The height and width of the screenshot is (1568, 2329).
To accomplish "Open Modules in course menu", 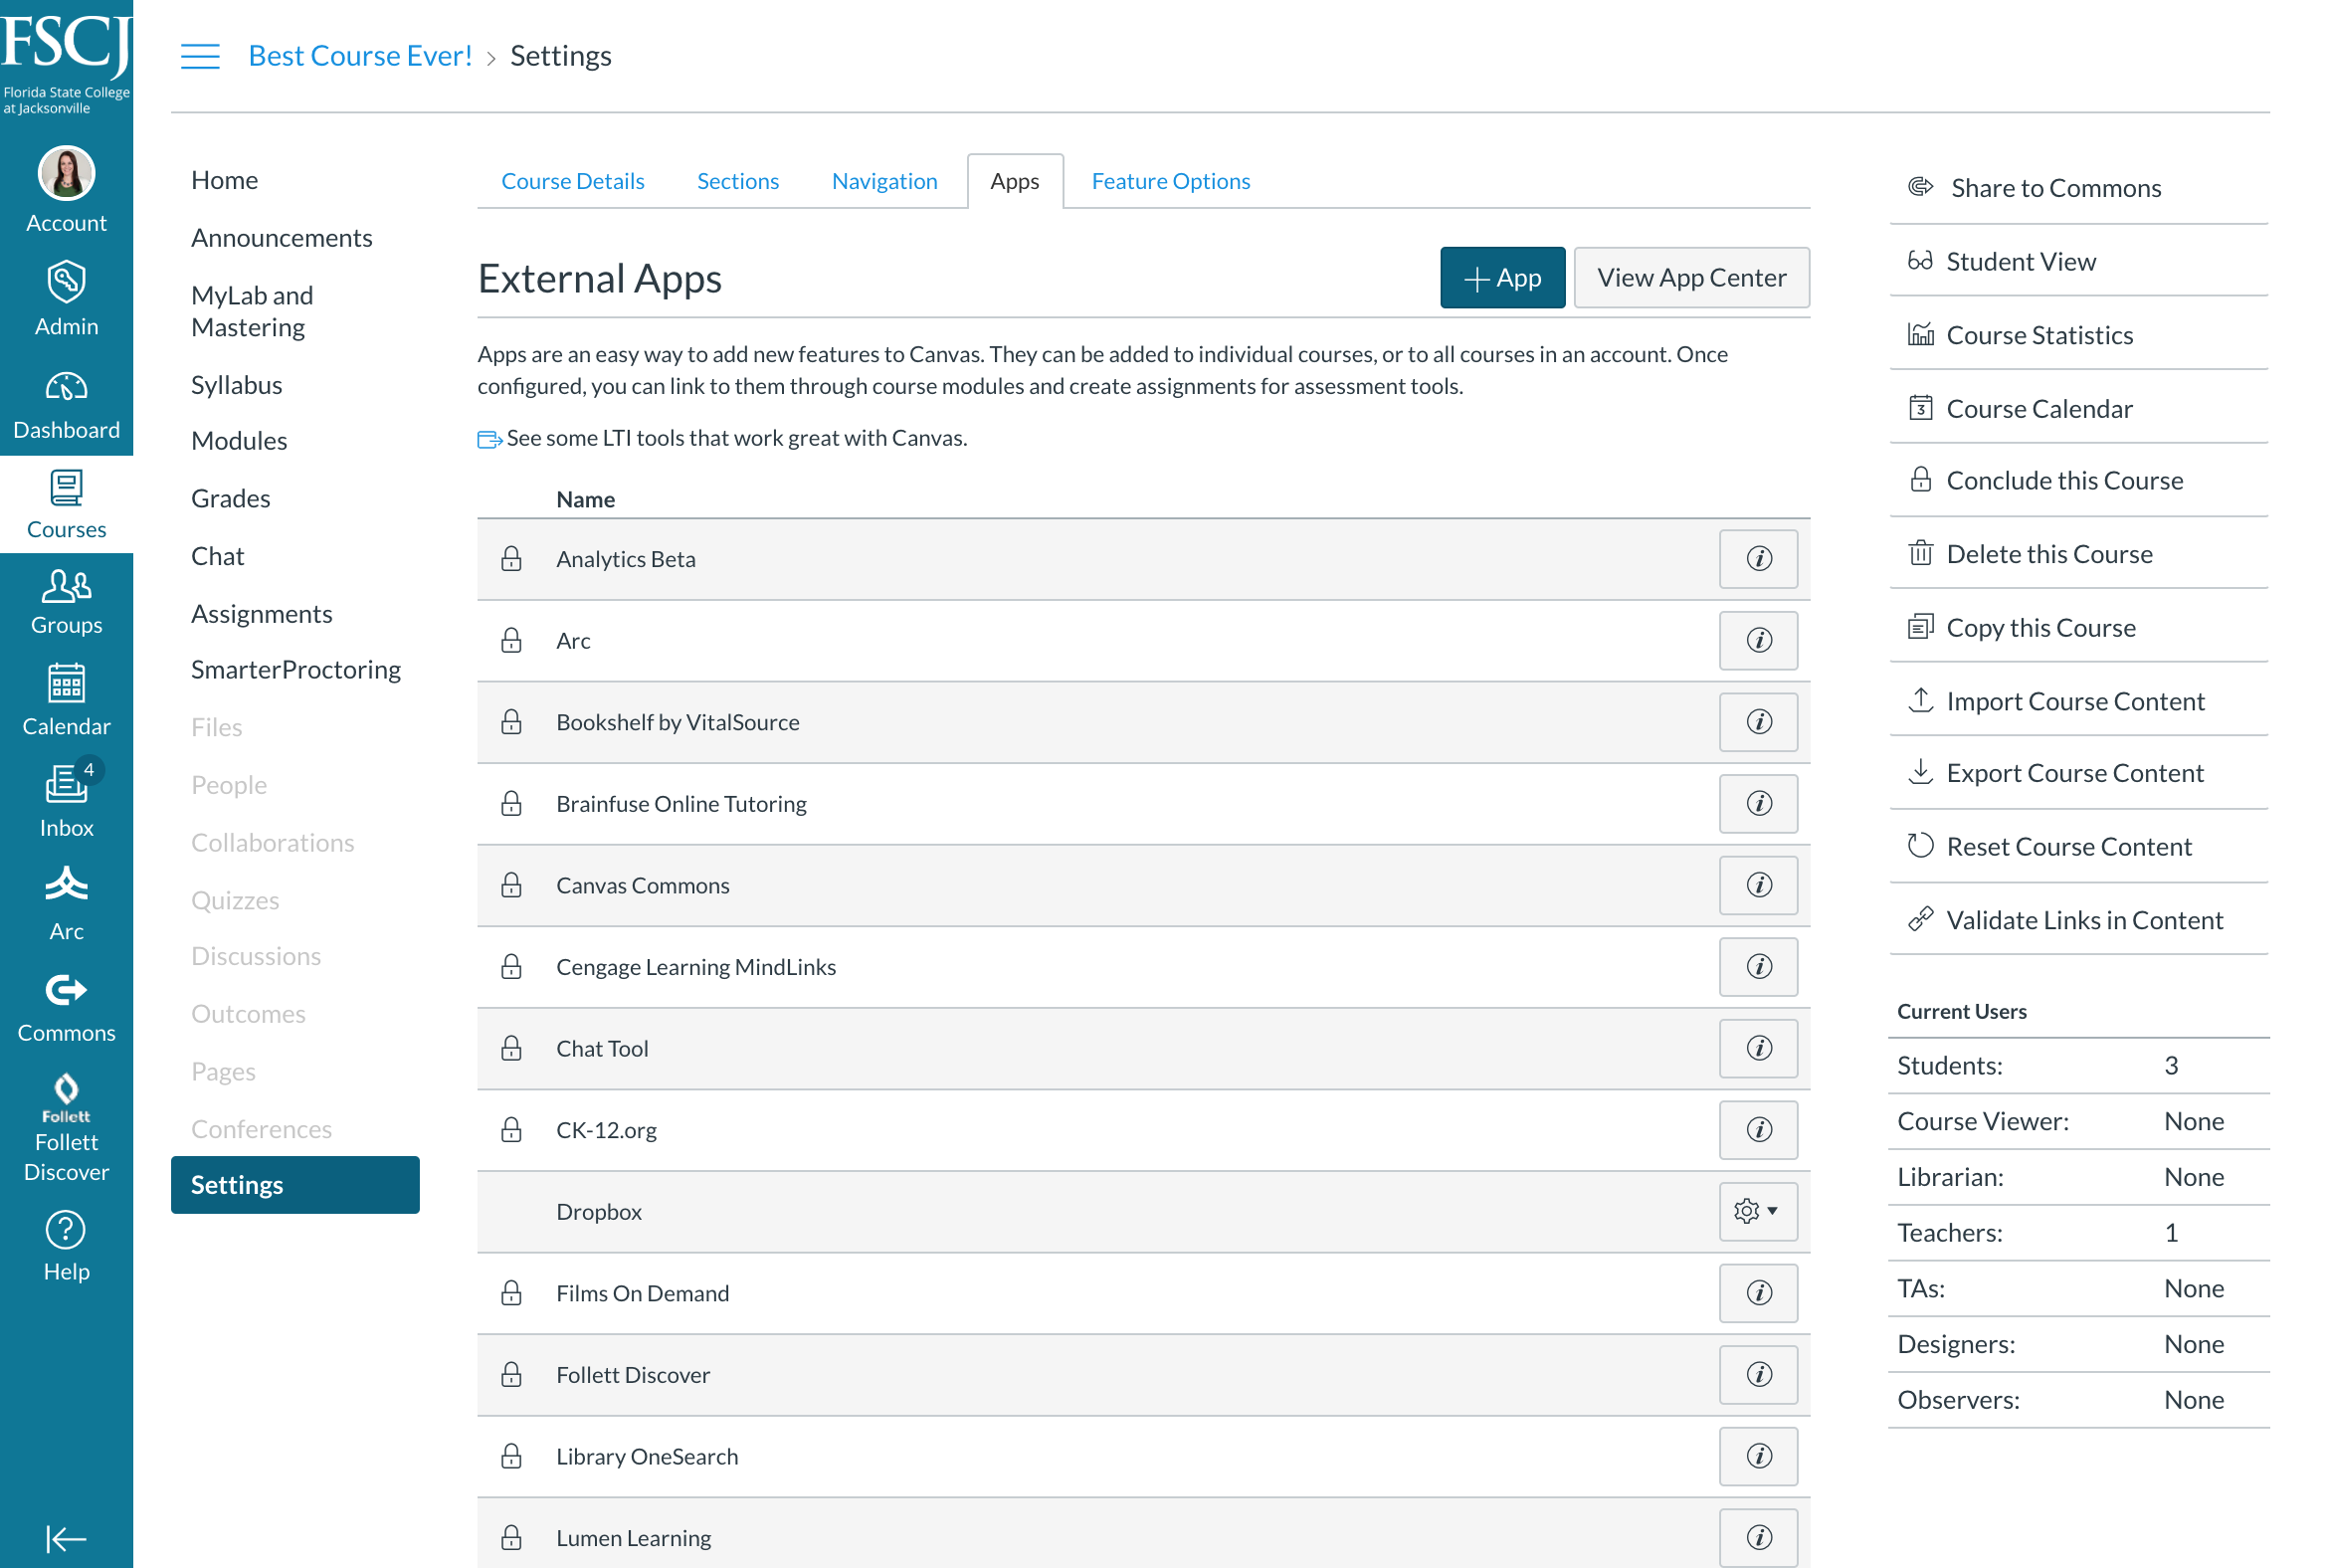I will pos(239,441).
